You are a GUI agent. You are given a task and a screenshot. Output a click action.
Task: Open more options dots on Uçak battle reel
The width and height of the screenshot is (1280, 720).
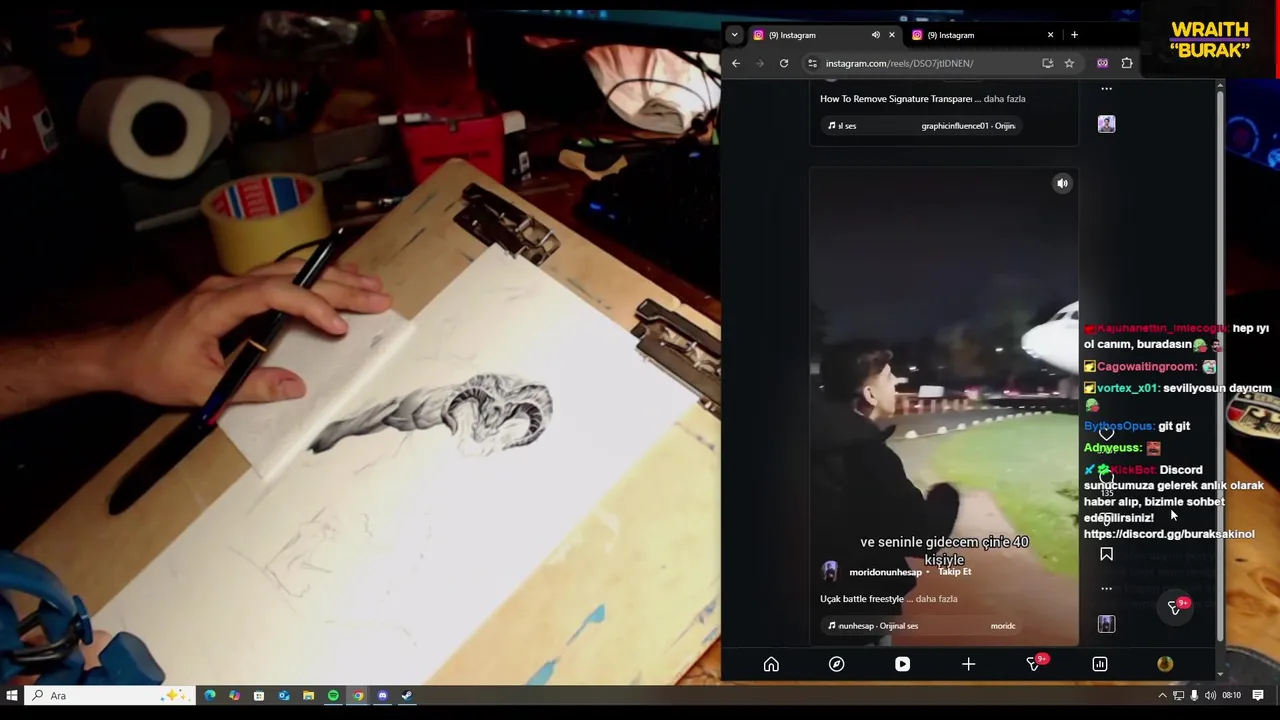pos(1106,589)
